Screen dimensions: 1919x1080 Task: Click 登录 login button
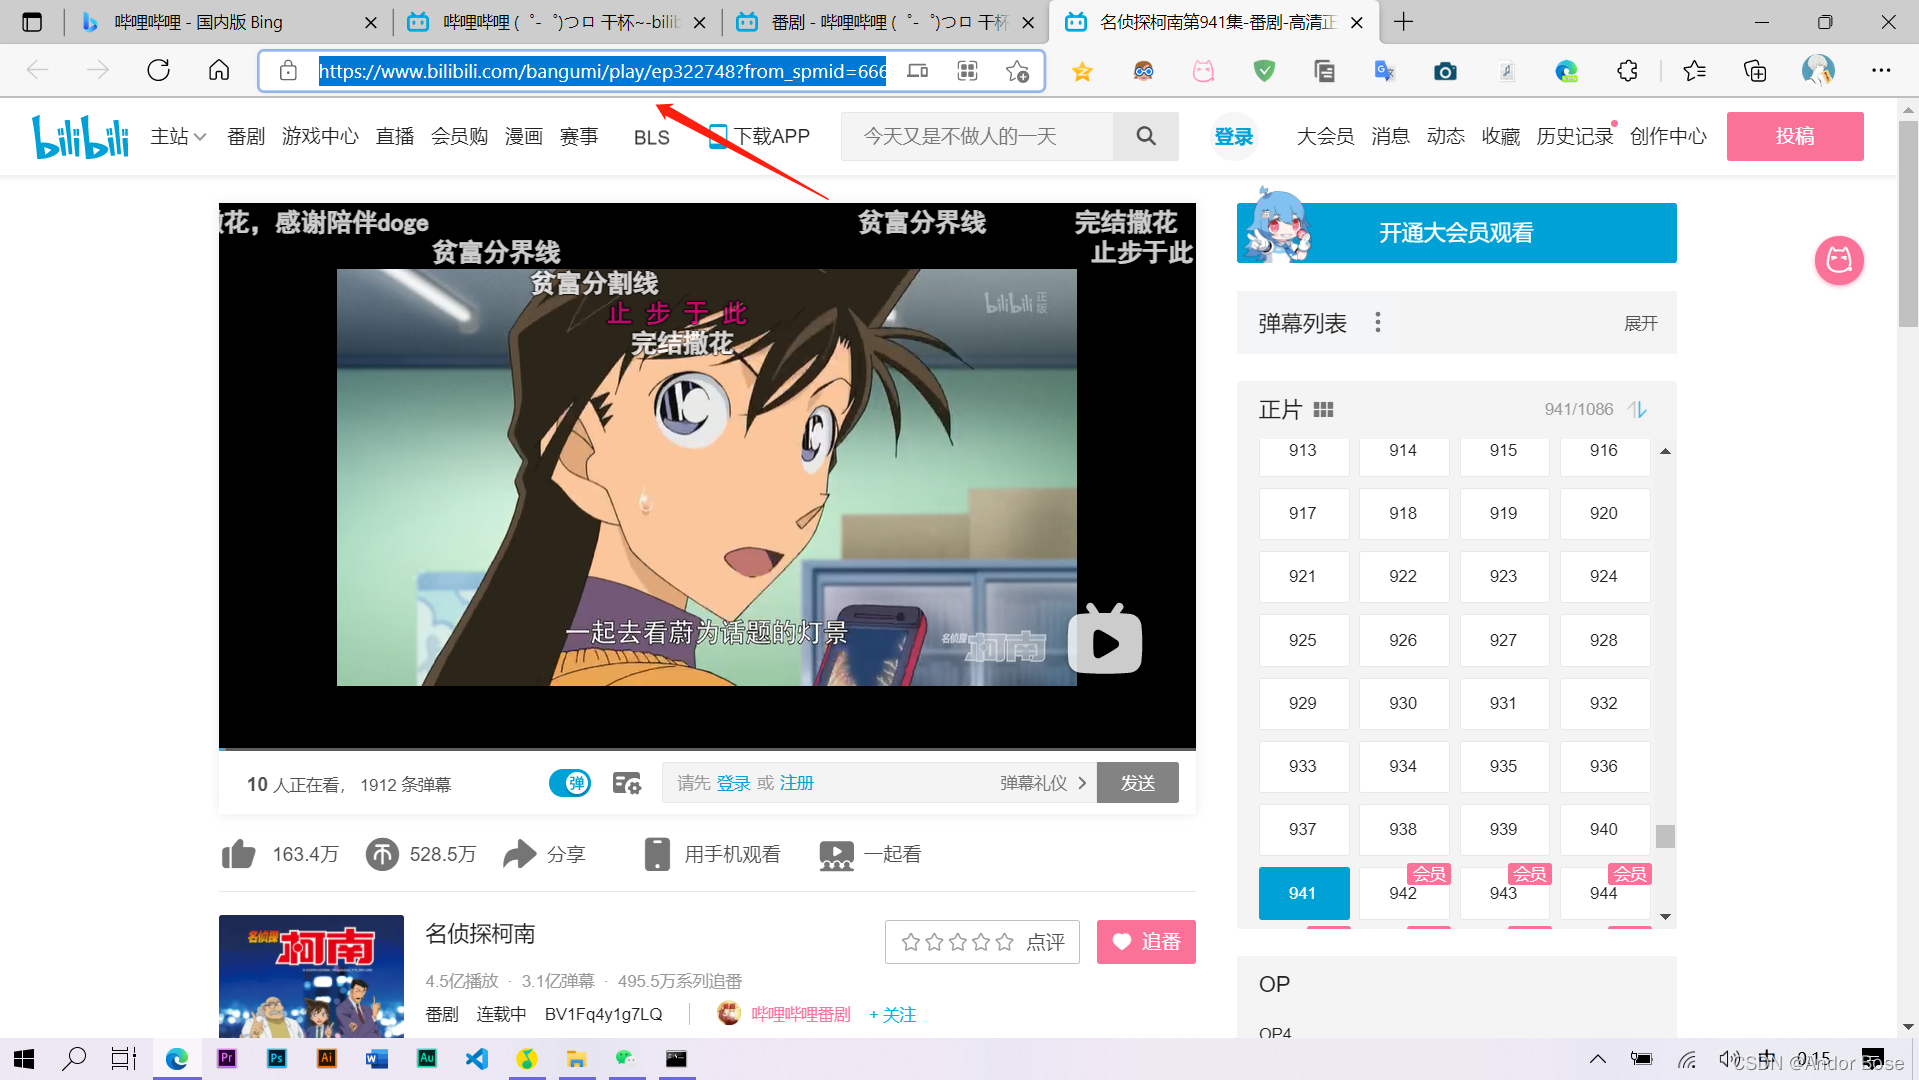pyautogui.click(x=1233, y=136)
